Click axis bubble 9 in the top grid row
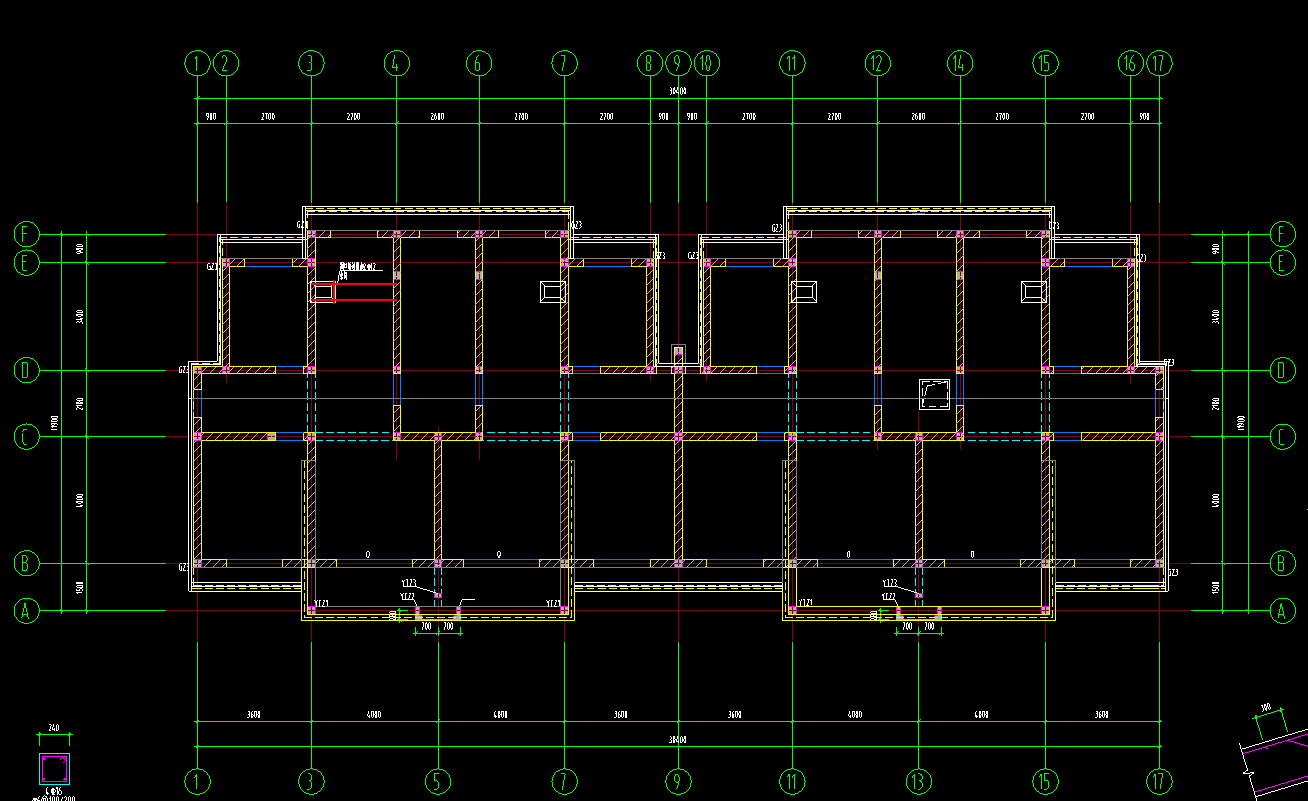Viewport: 1308px width, 801px height. pos(677,64)
